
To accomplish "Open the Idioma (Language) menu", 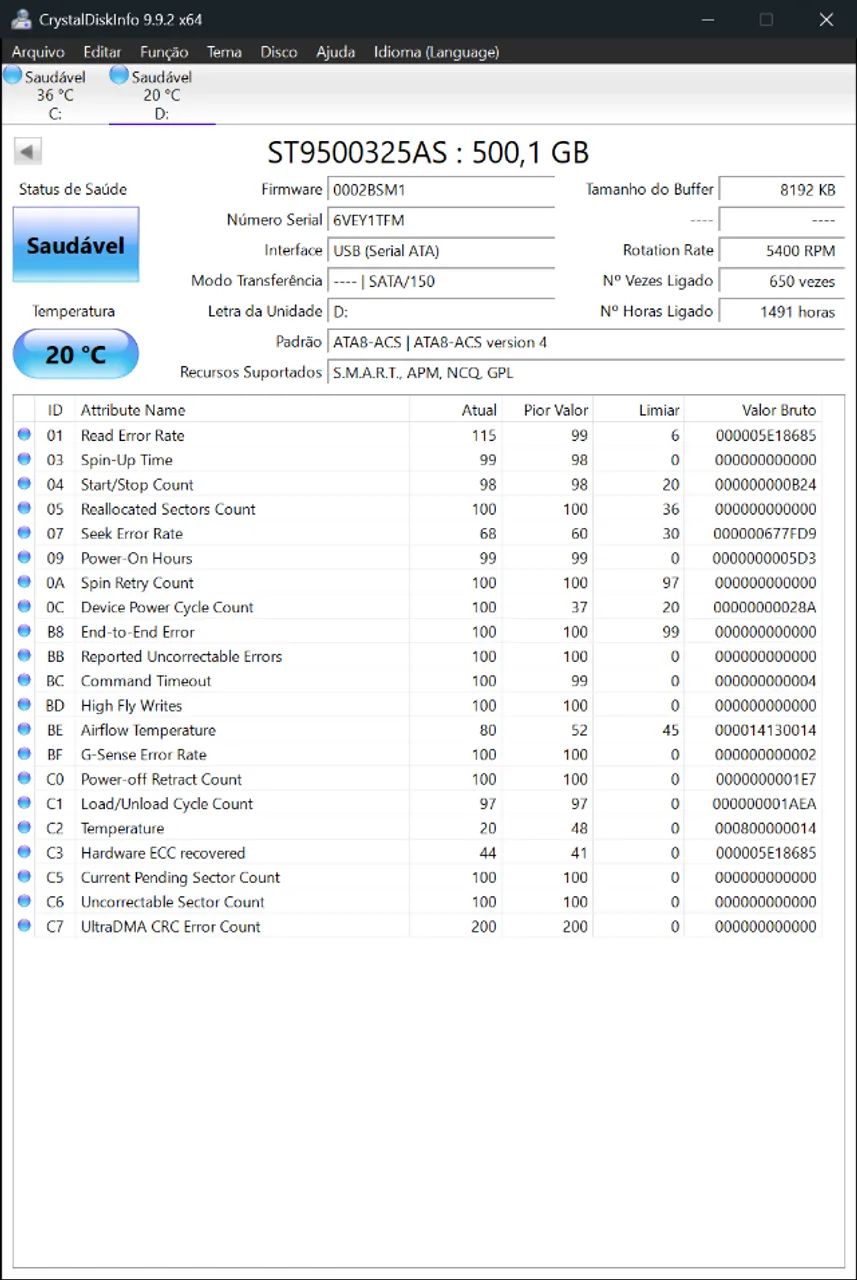I will point(436,52).
